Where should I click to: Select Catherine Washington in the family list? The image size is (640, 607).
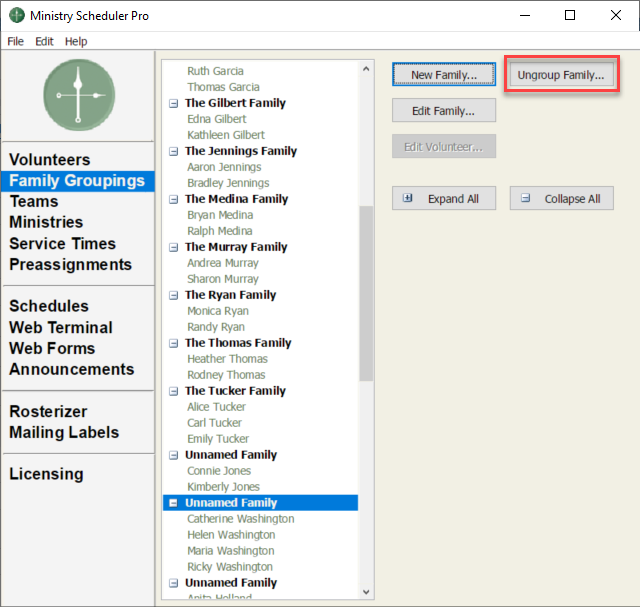(240, 519)
